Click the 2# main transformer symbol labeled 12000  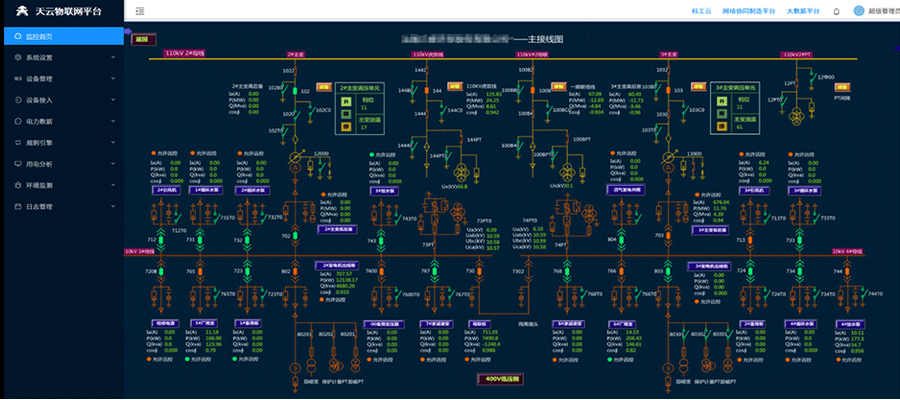point(297,159)
